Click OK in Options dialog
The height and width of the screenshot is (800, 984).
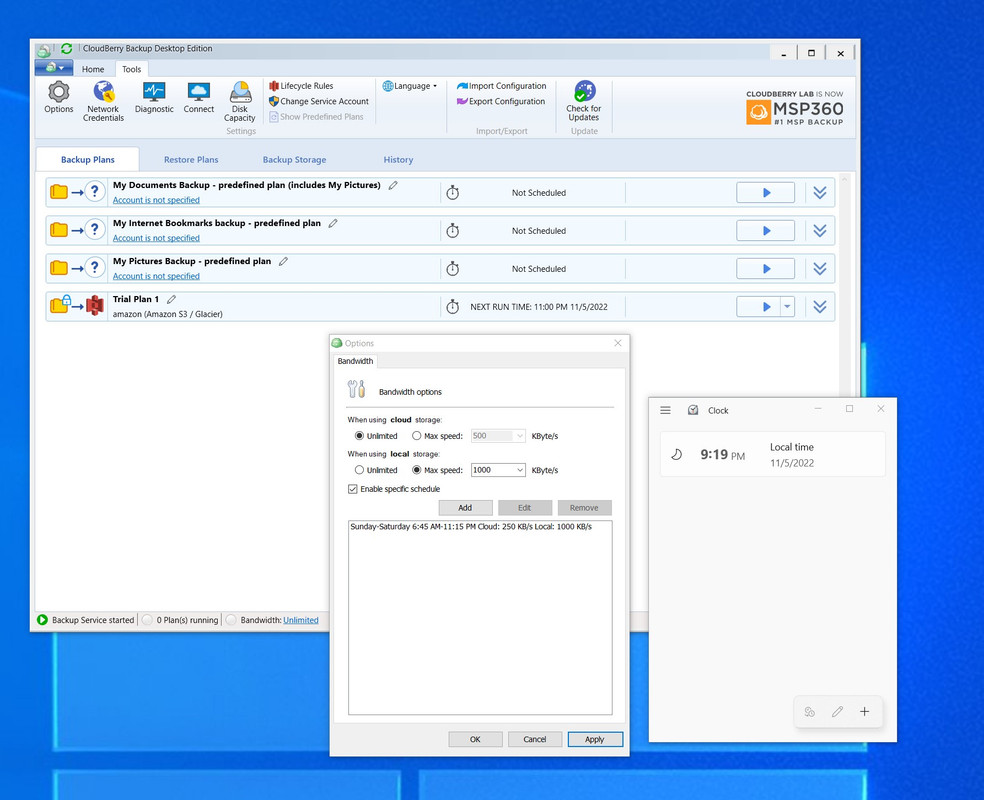(x=475, y=739)
